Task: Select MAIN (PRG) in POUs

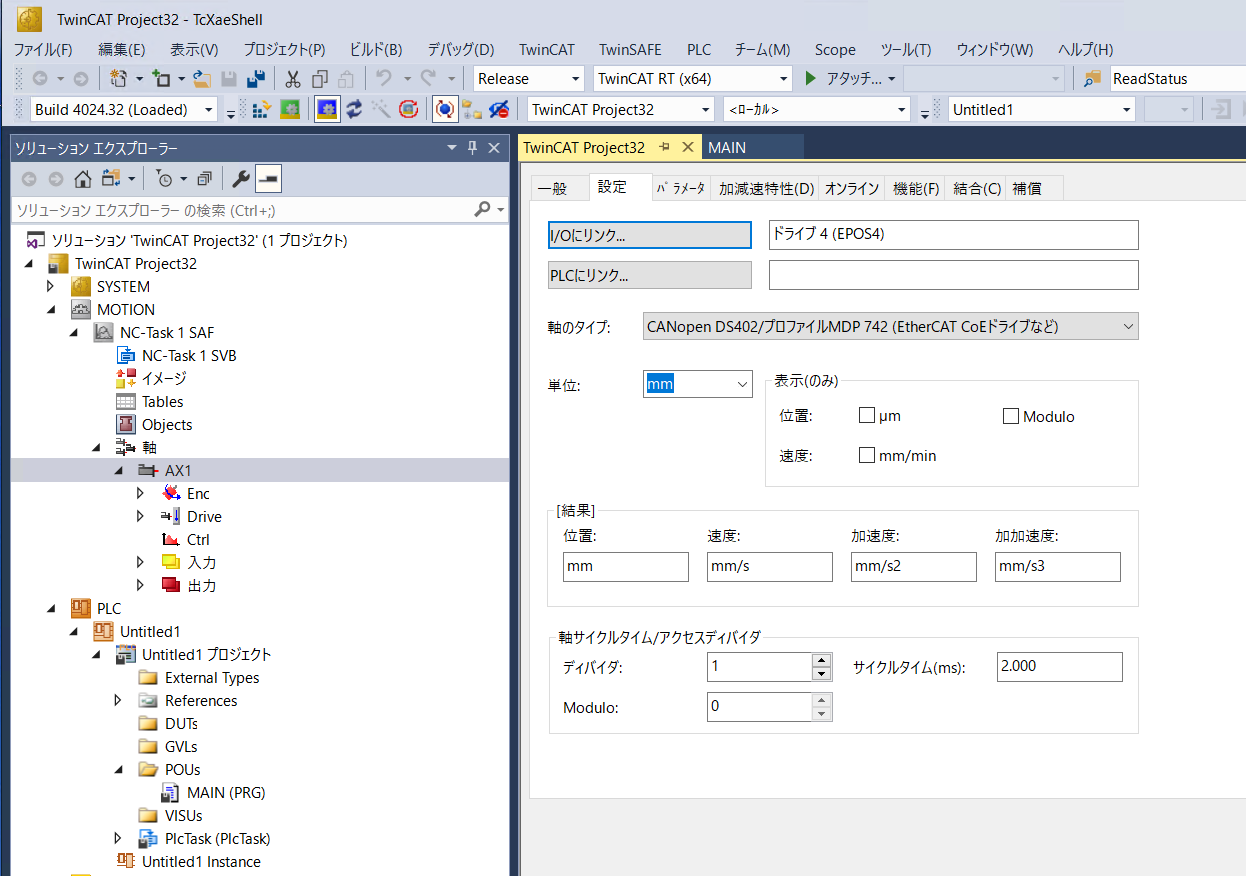Action: tap(226, 793)
